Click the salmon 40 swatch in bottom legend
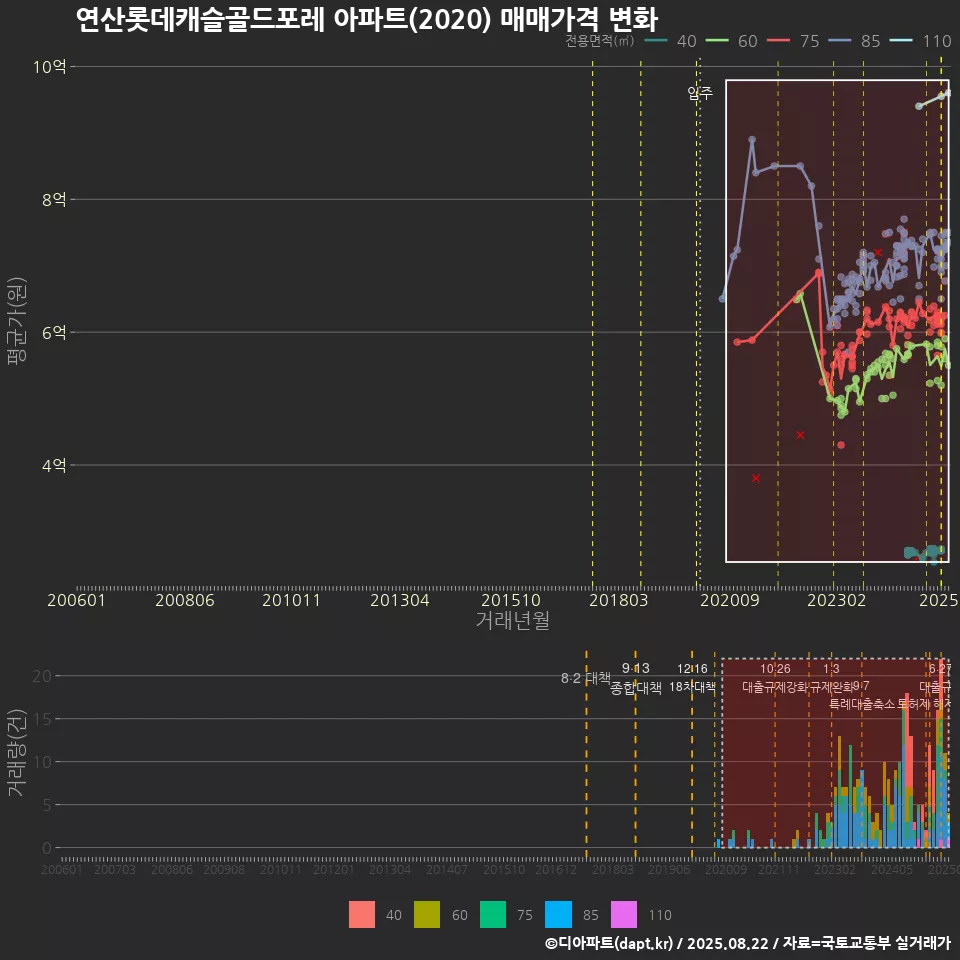 362,915
